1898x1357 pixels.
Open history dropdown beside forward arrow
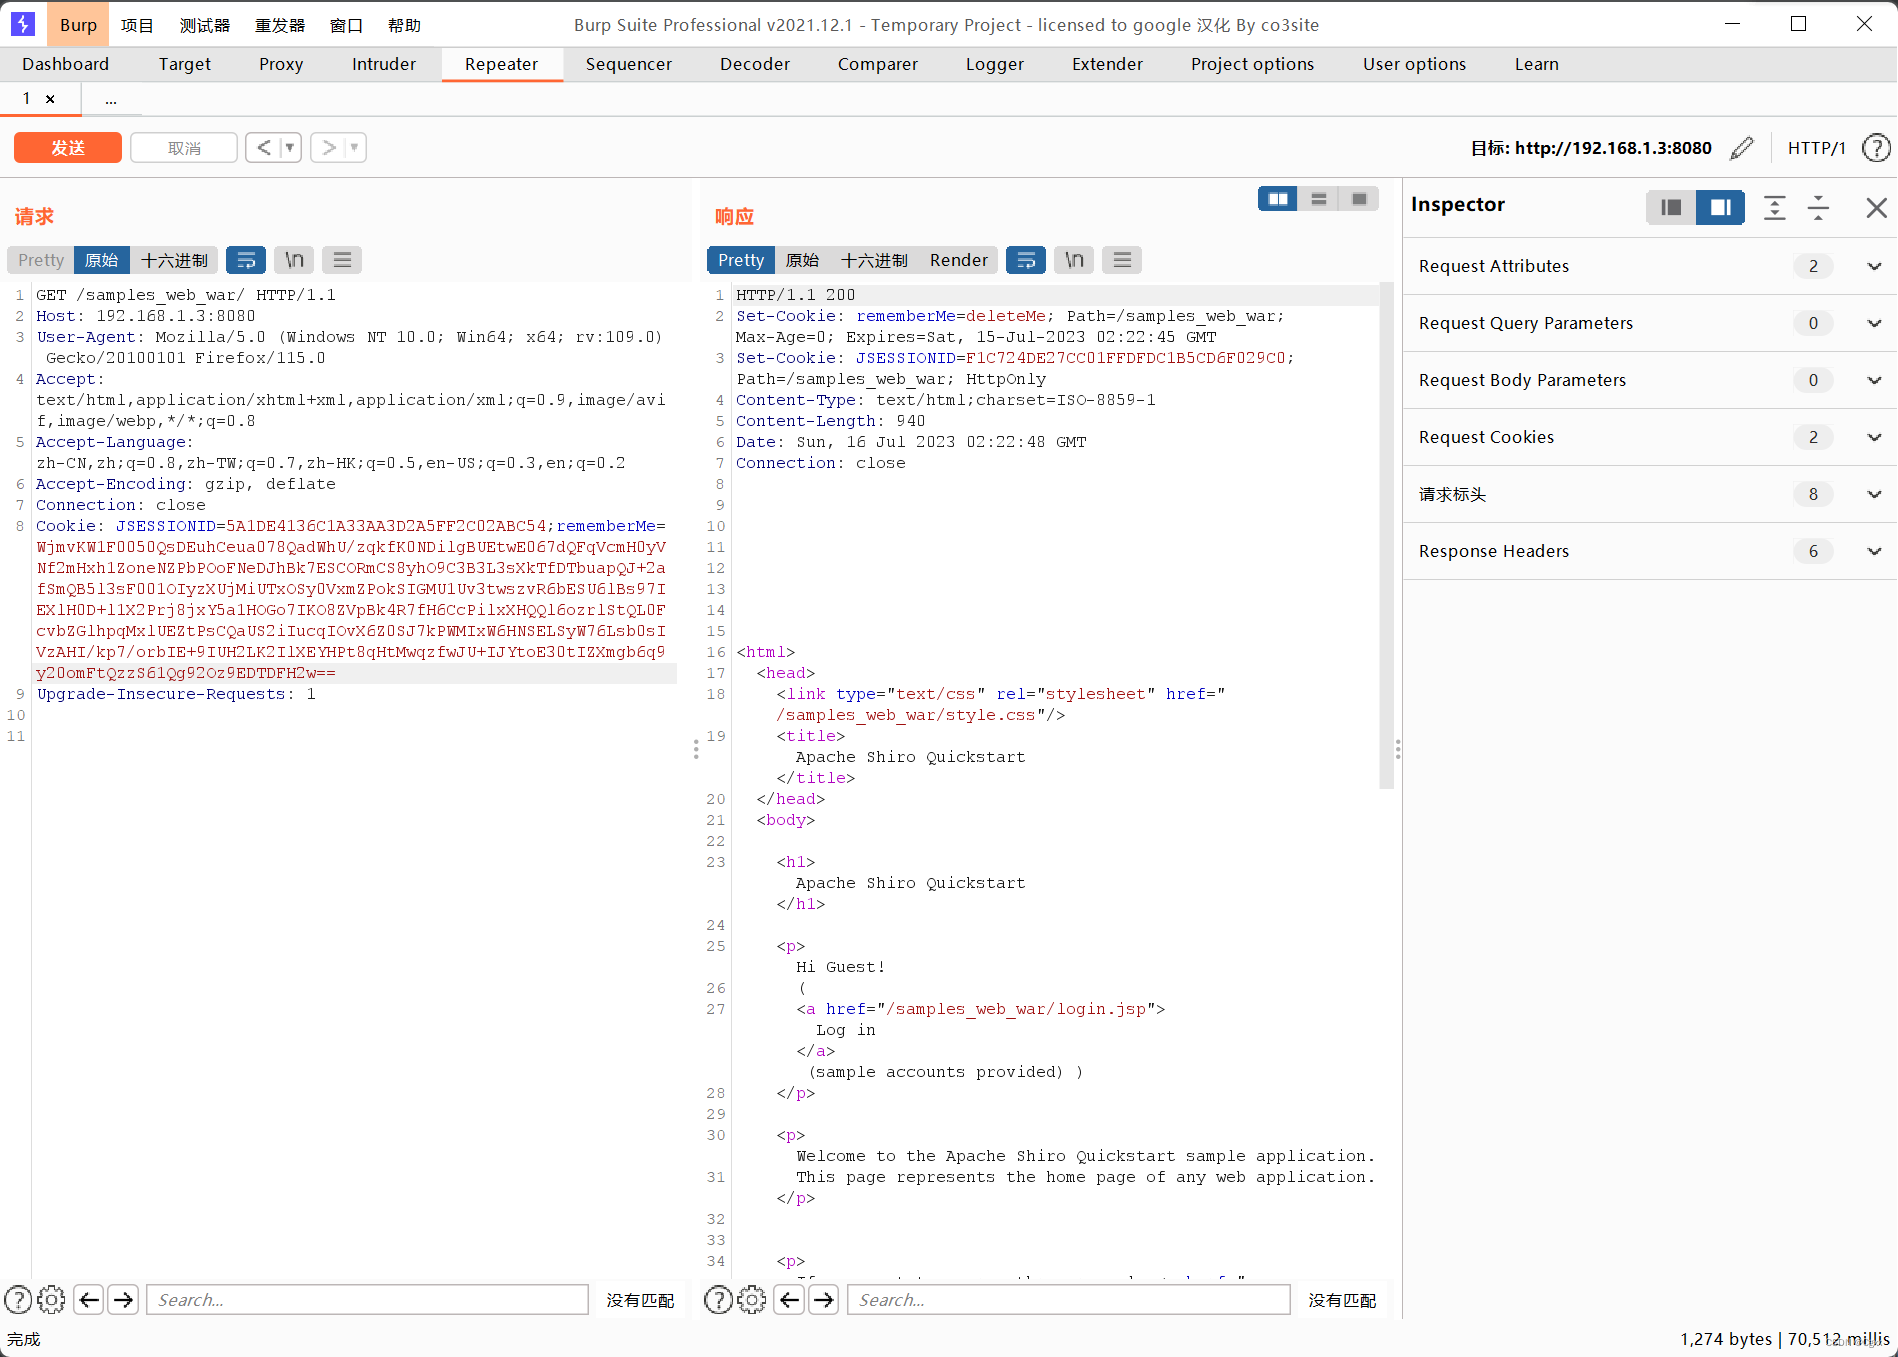[x=354, y=148]
